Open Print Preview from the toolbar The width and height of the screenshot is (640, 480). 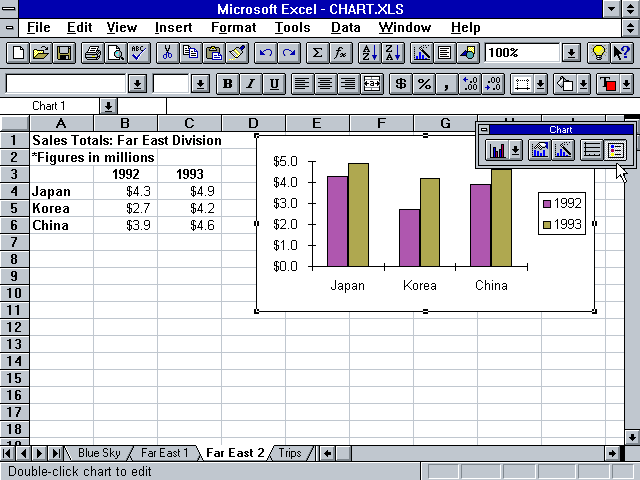click(x=115, y=53)
